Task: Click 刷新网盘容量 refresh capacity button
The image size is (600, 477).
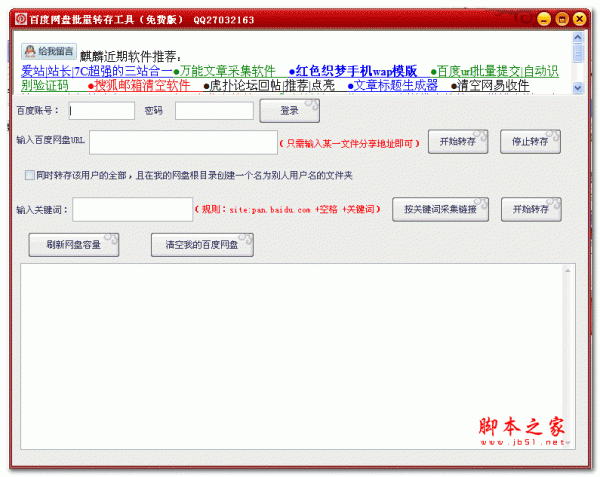Action: [x=74, y=244]
